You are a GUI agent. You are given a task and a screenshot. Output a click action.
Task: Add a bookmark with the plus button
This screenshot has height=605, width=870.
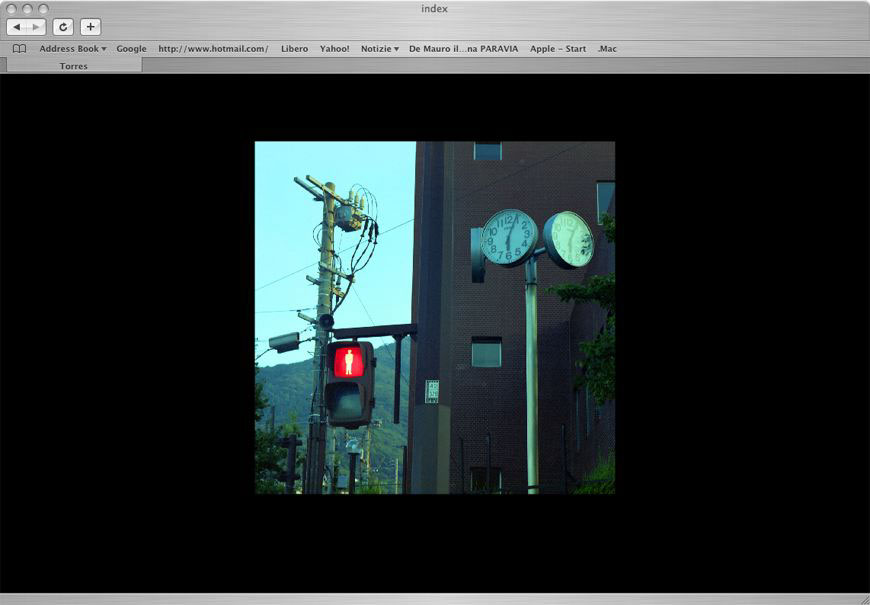90,27
